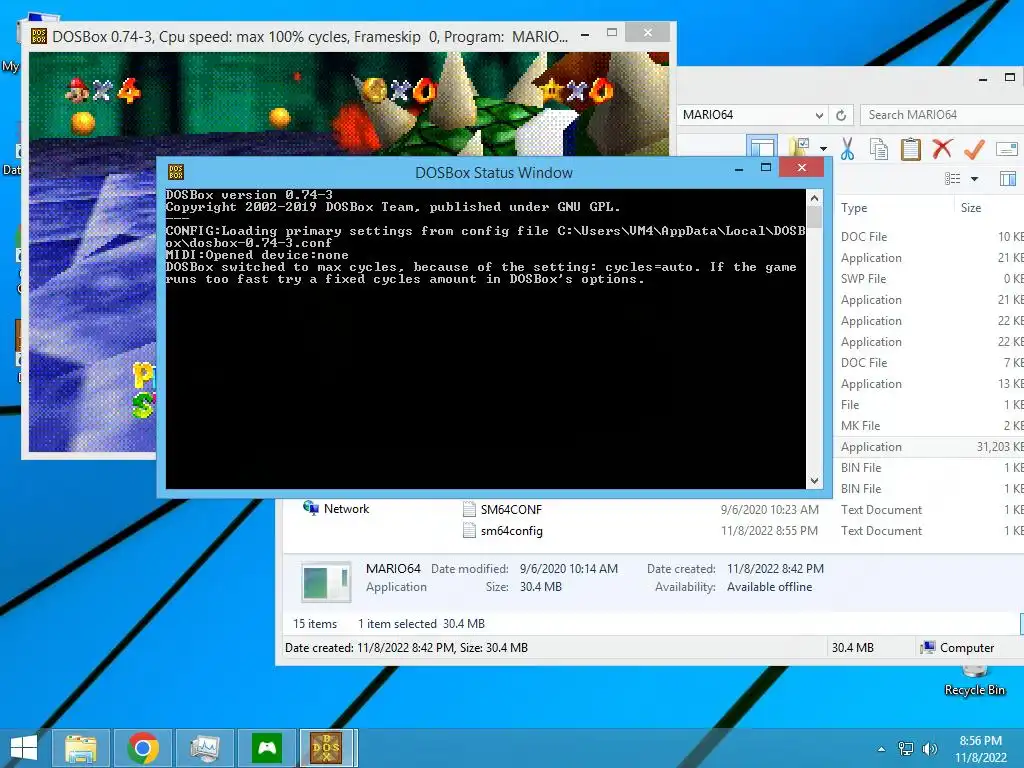Open the view layout dropdown arrow
The image size is (1024, 768).
click(974, 179)
